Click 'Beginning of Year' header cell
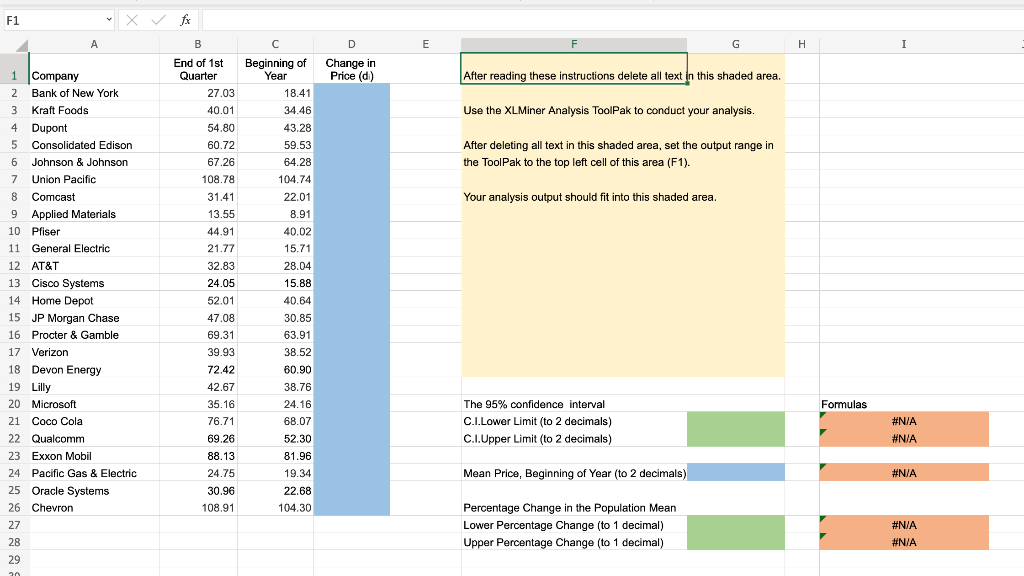 pyautogui.click(x=275, y=69)
